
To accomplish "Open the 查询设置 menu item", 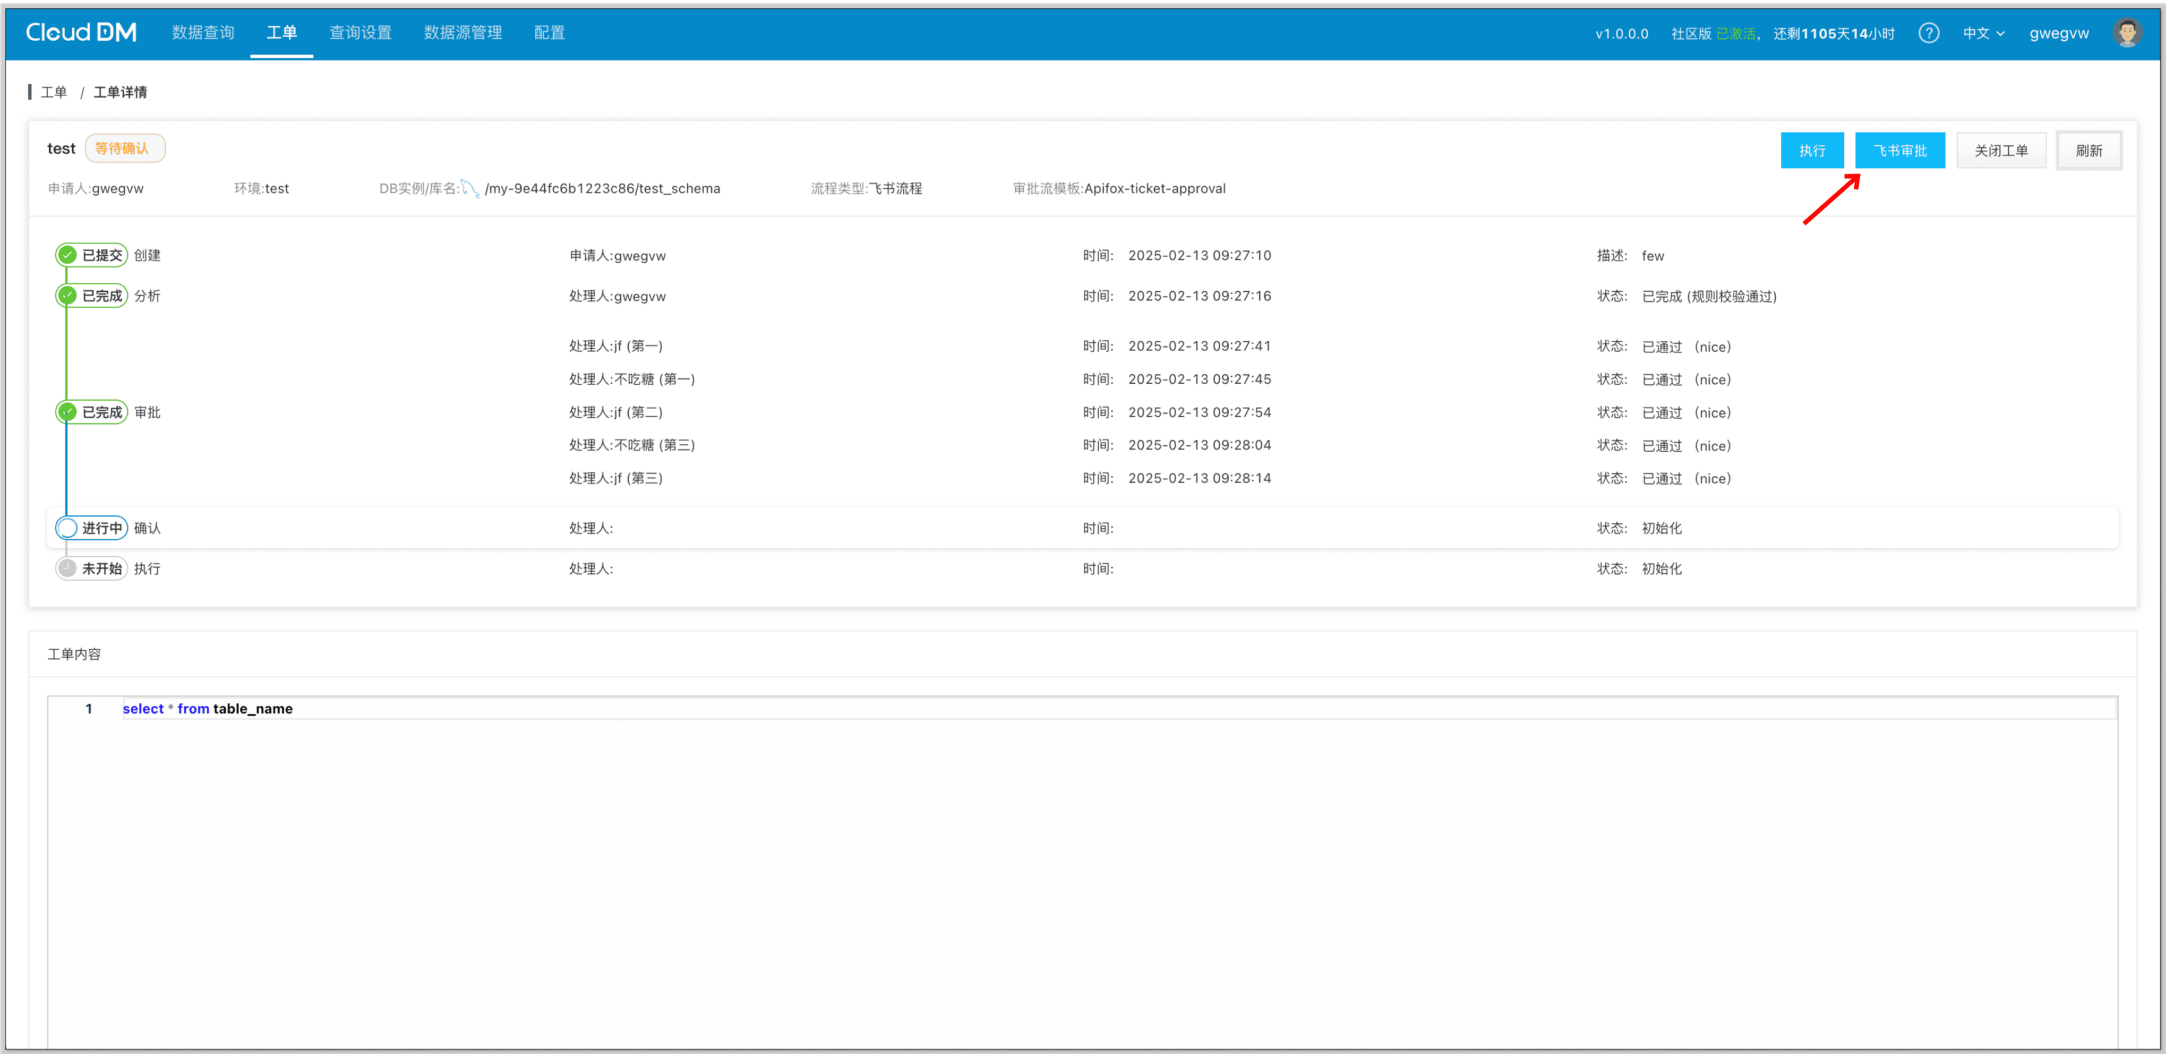I will coord(360,33).
